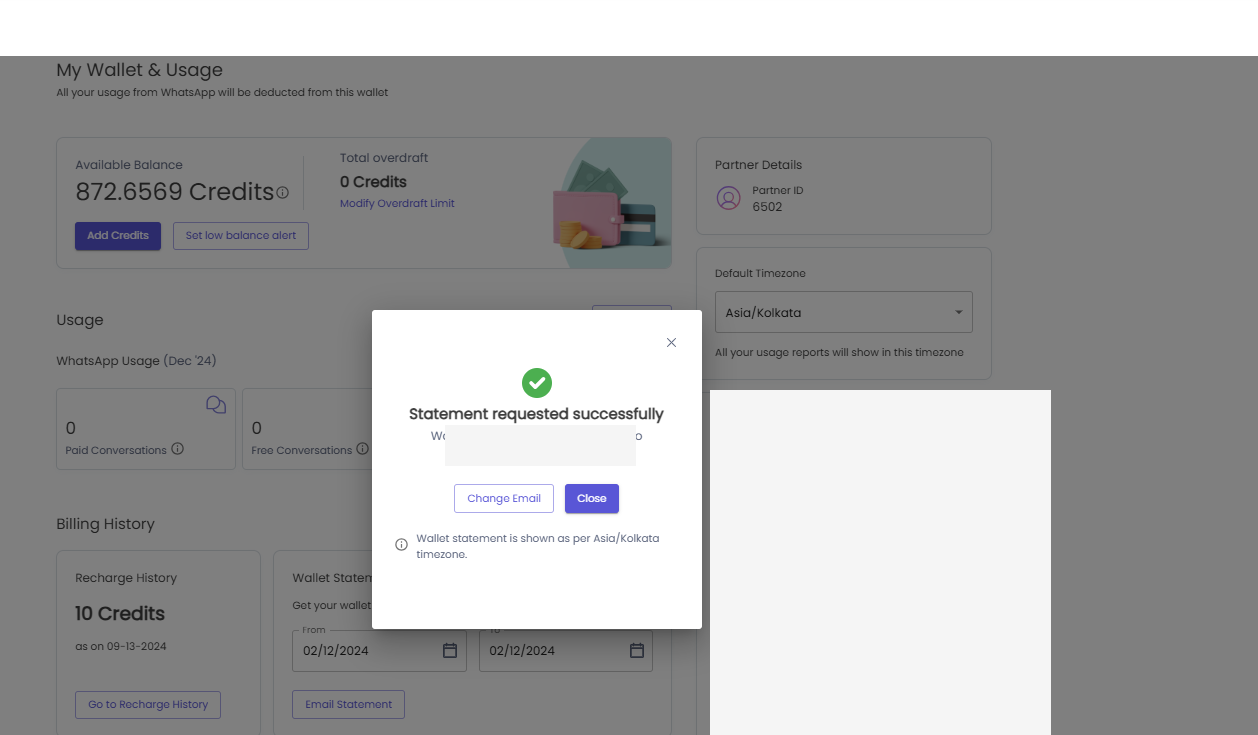Click the 10 Credits recharge amount
Viewport: 1258px width, 735px height.
pos(120,614)
